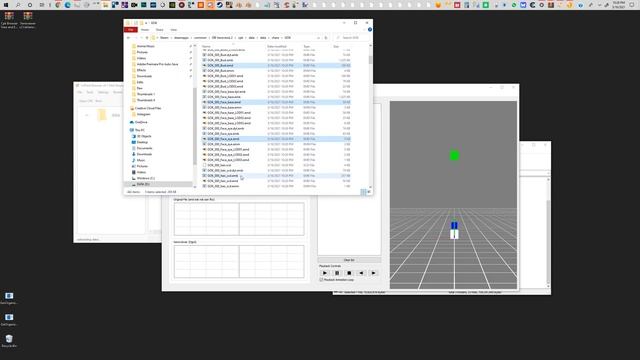This screenshot has width=640, height=360.
Task: Open the Recycle Bin desktop icon
Action: pos(9,341)
